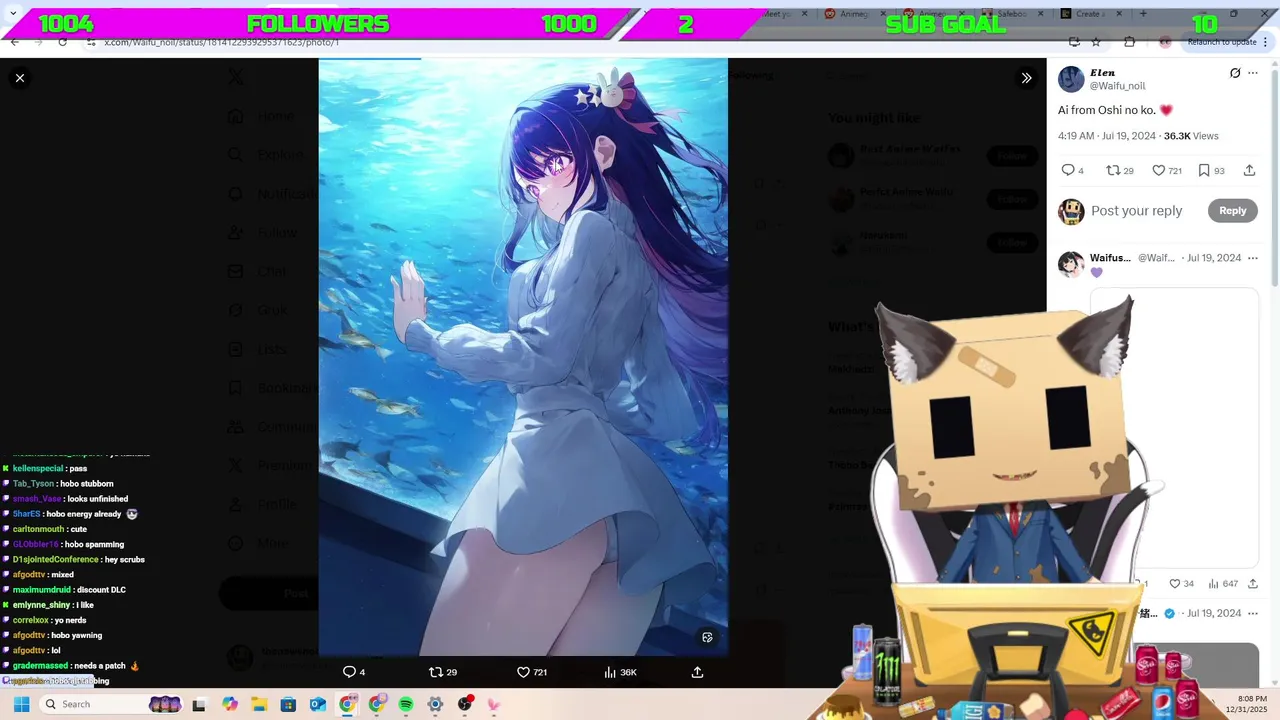Bookmark the page with the star icon
The image size is (1280, 720).
pyautogui.click(x=1096, y=42)
